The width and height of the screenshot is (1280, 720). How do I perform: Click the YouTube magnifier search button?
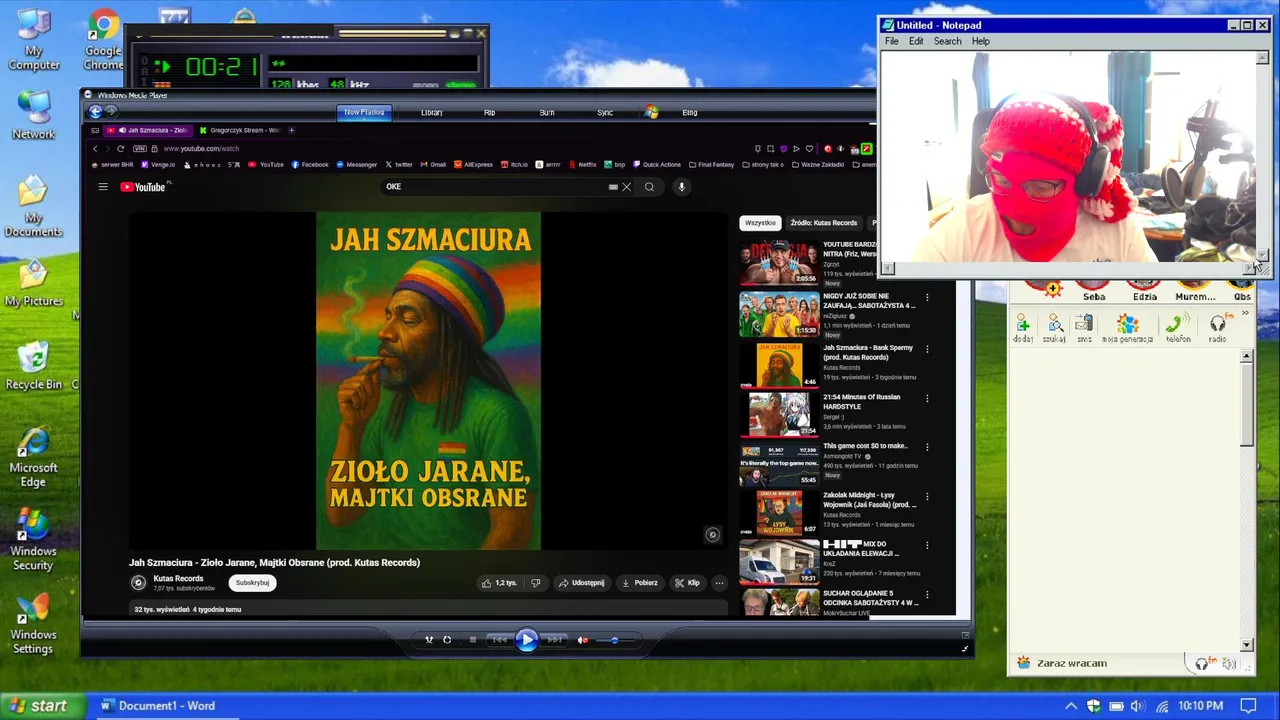649,187
